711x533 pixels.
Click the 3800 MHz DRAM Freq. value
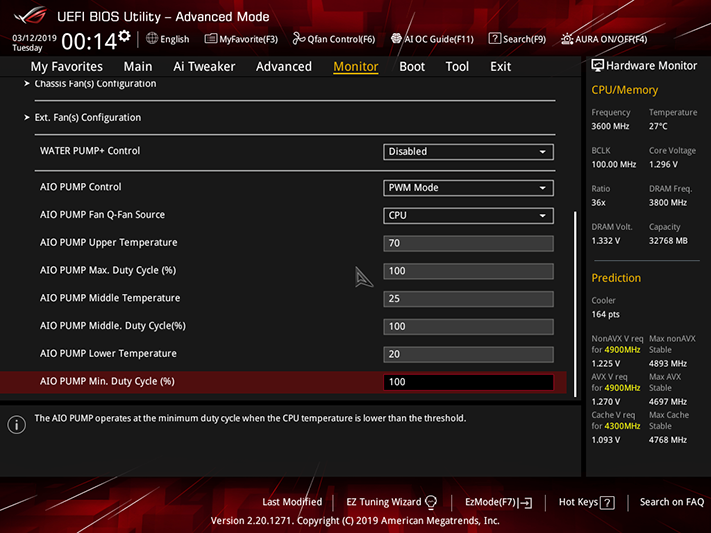(667, 203)
